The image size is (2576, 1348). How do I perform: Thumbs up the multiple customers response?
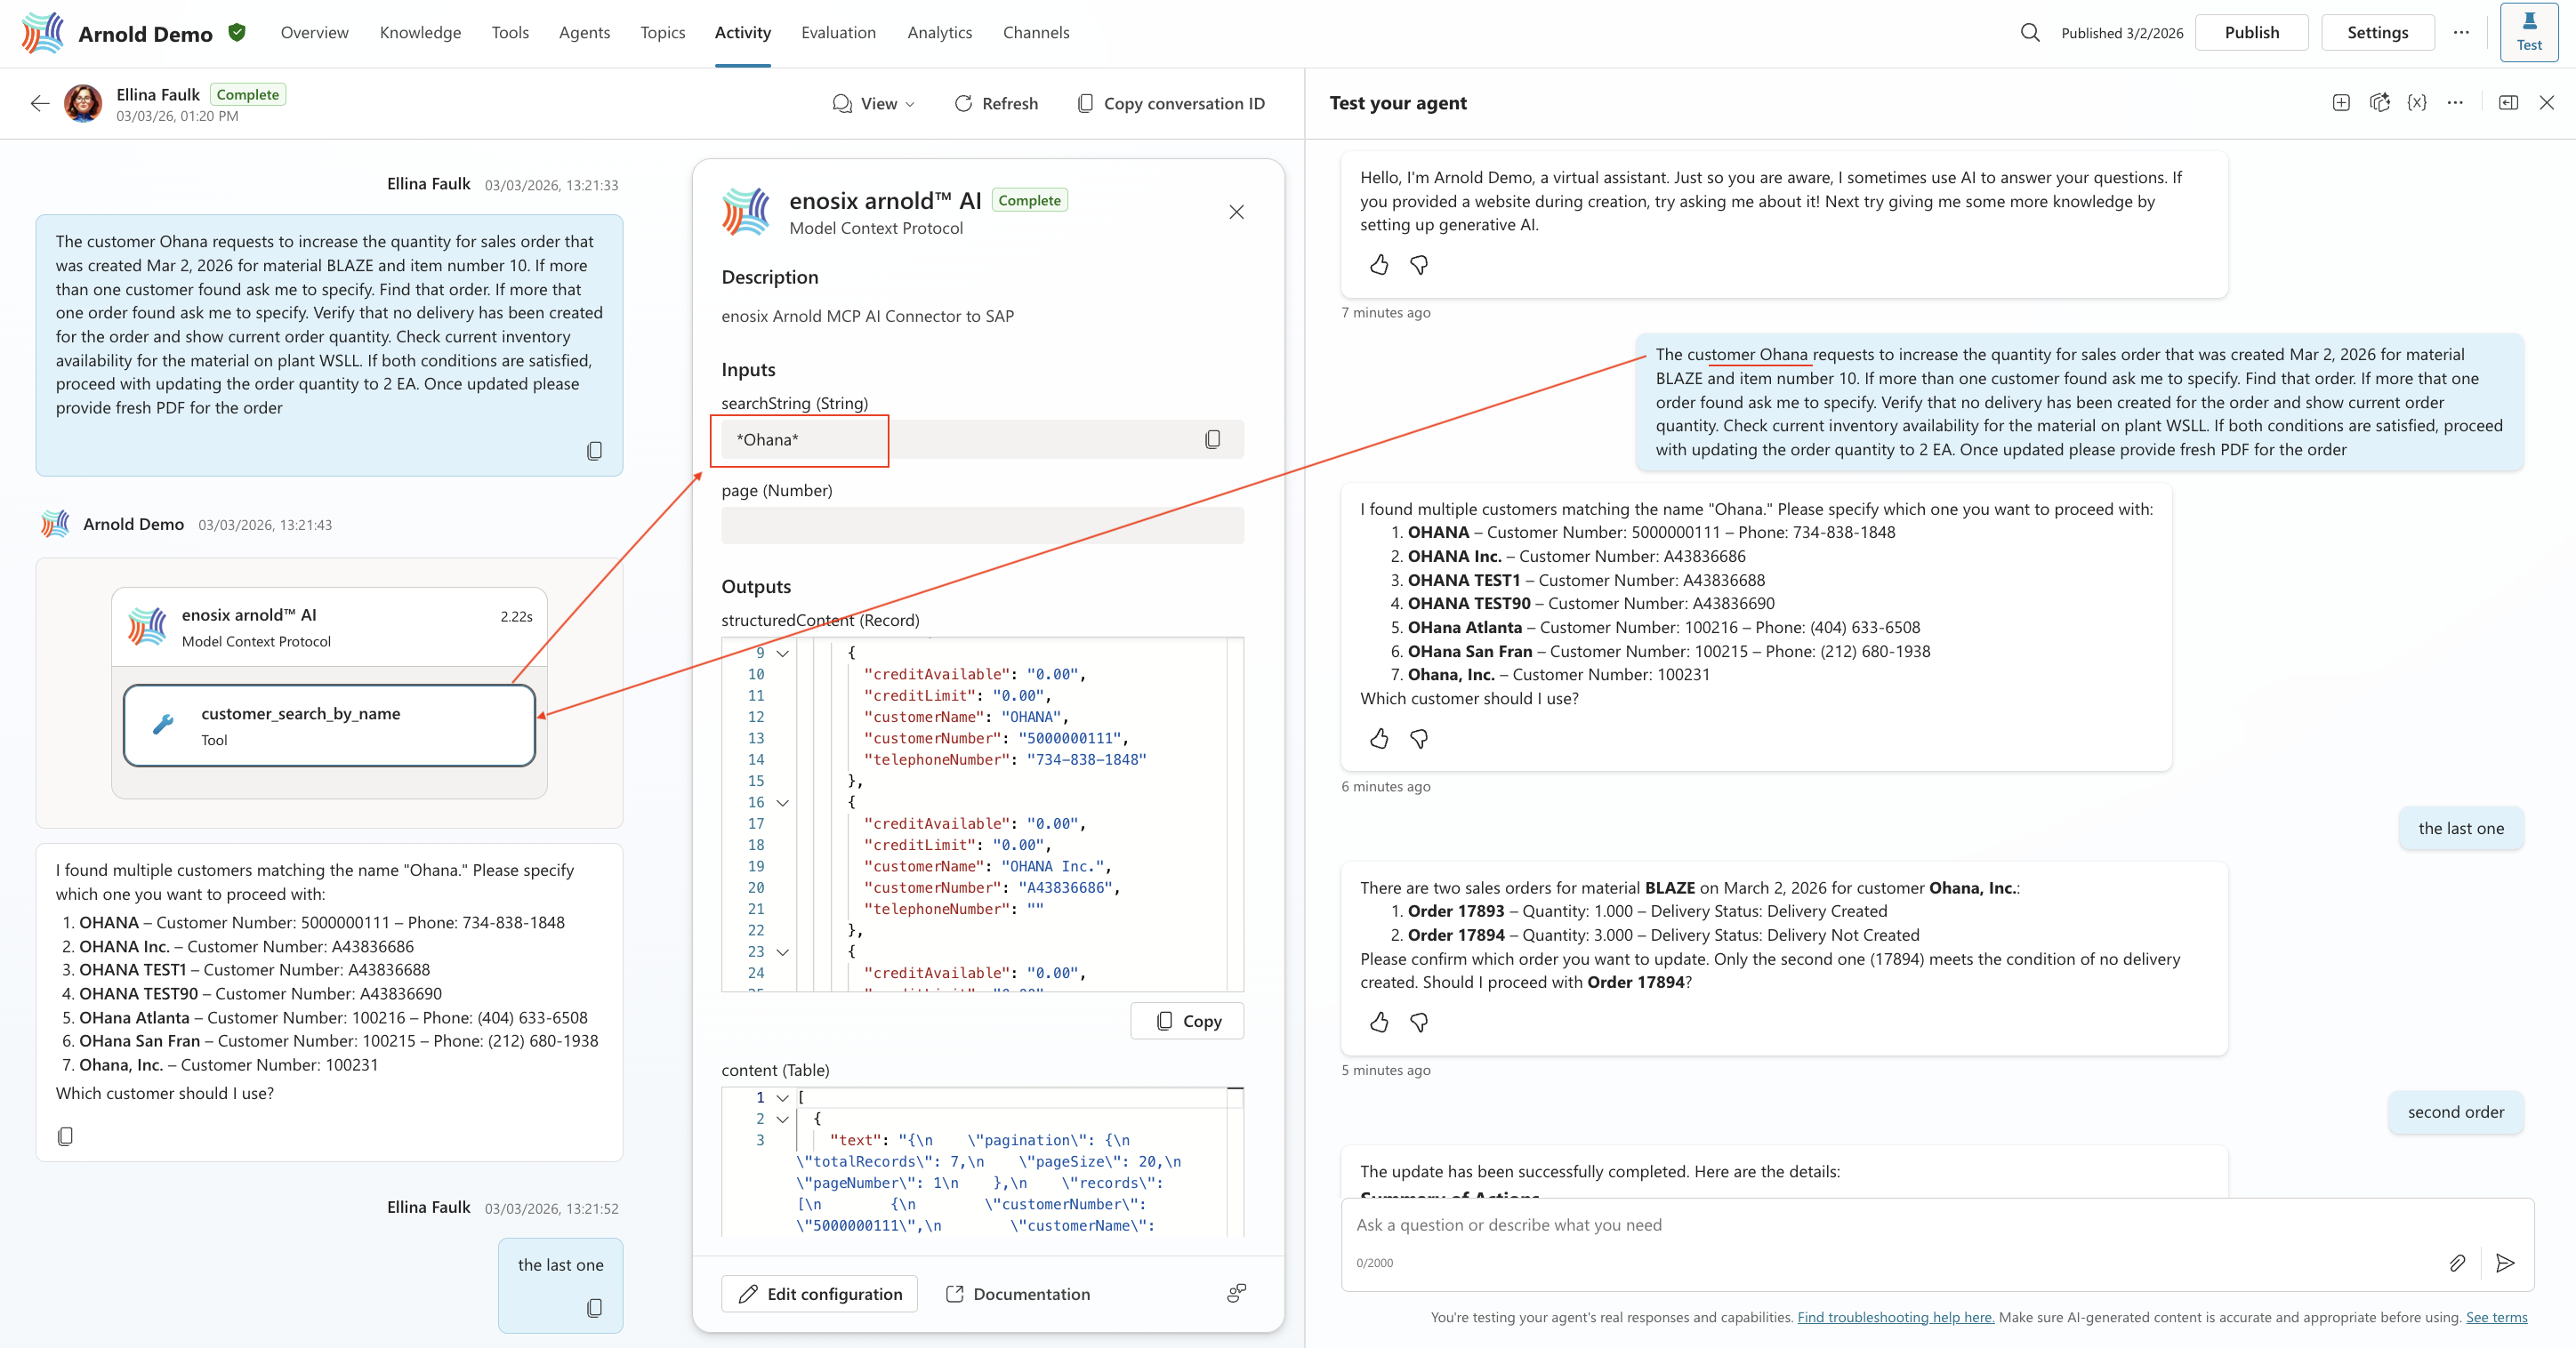(x=1379, y=739)
